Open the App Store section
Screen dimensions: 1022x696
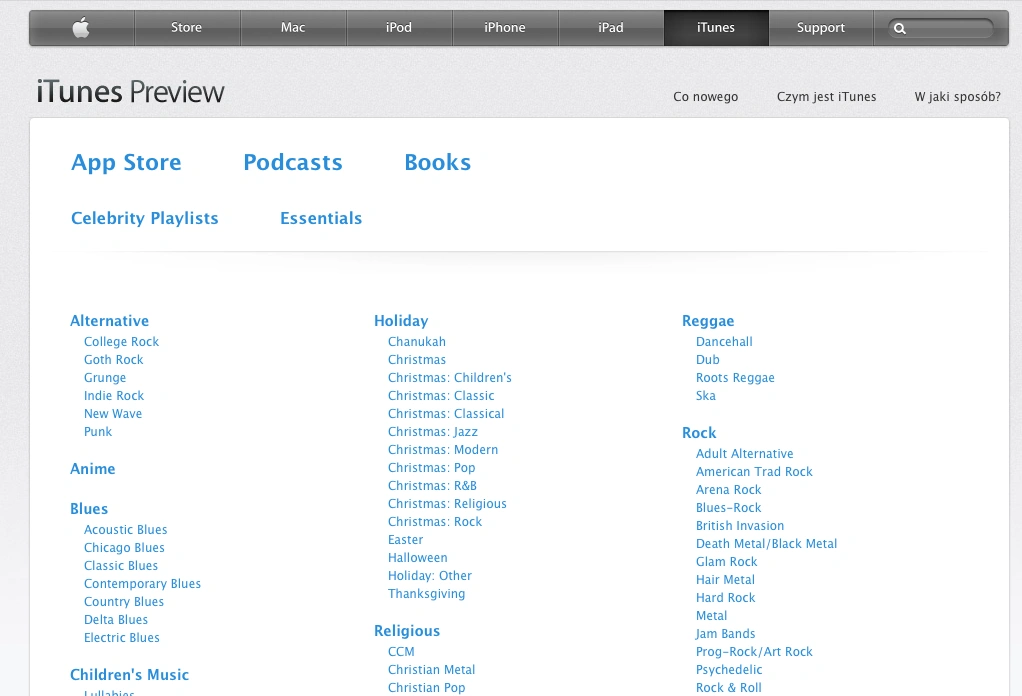point(126,162)
